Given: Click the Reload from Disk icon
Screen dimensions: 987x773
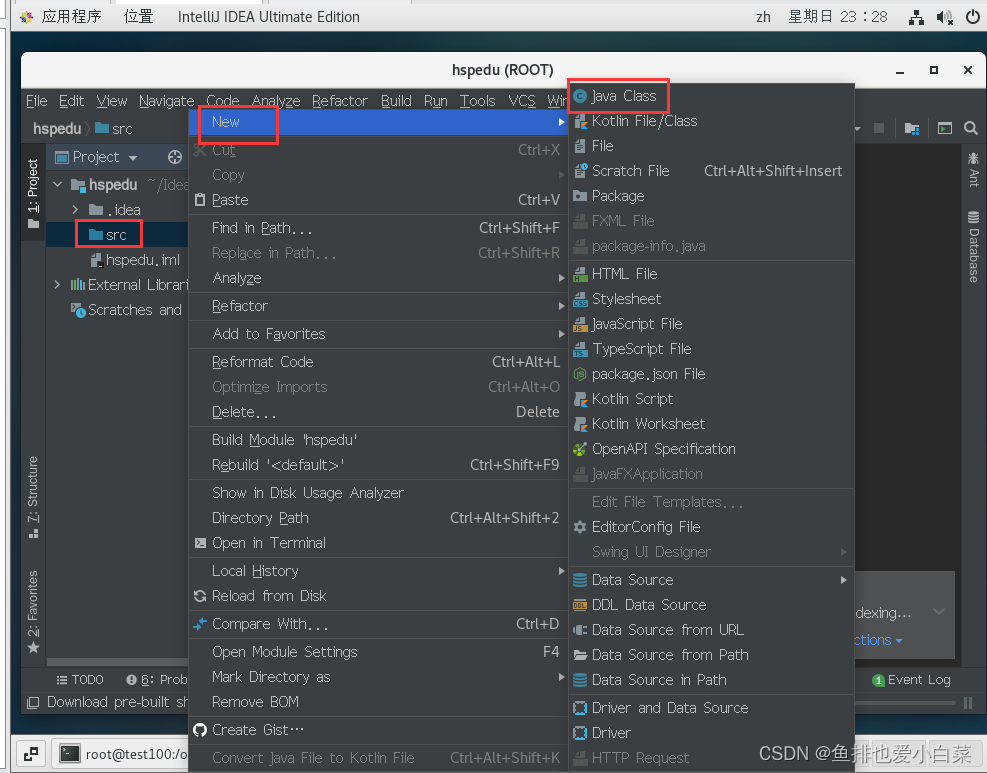Looking at the screenshot, I should tap(200, 595).
